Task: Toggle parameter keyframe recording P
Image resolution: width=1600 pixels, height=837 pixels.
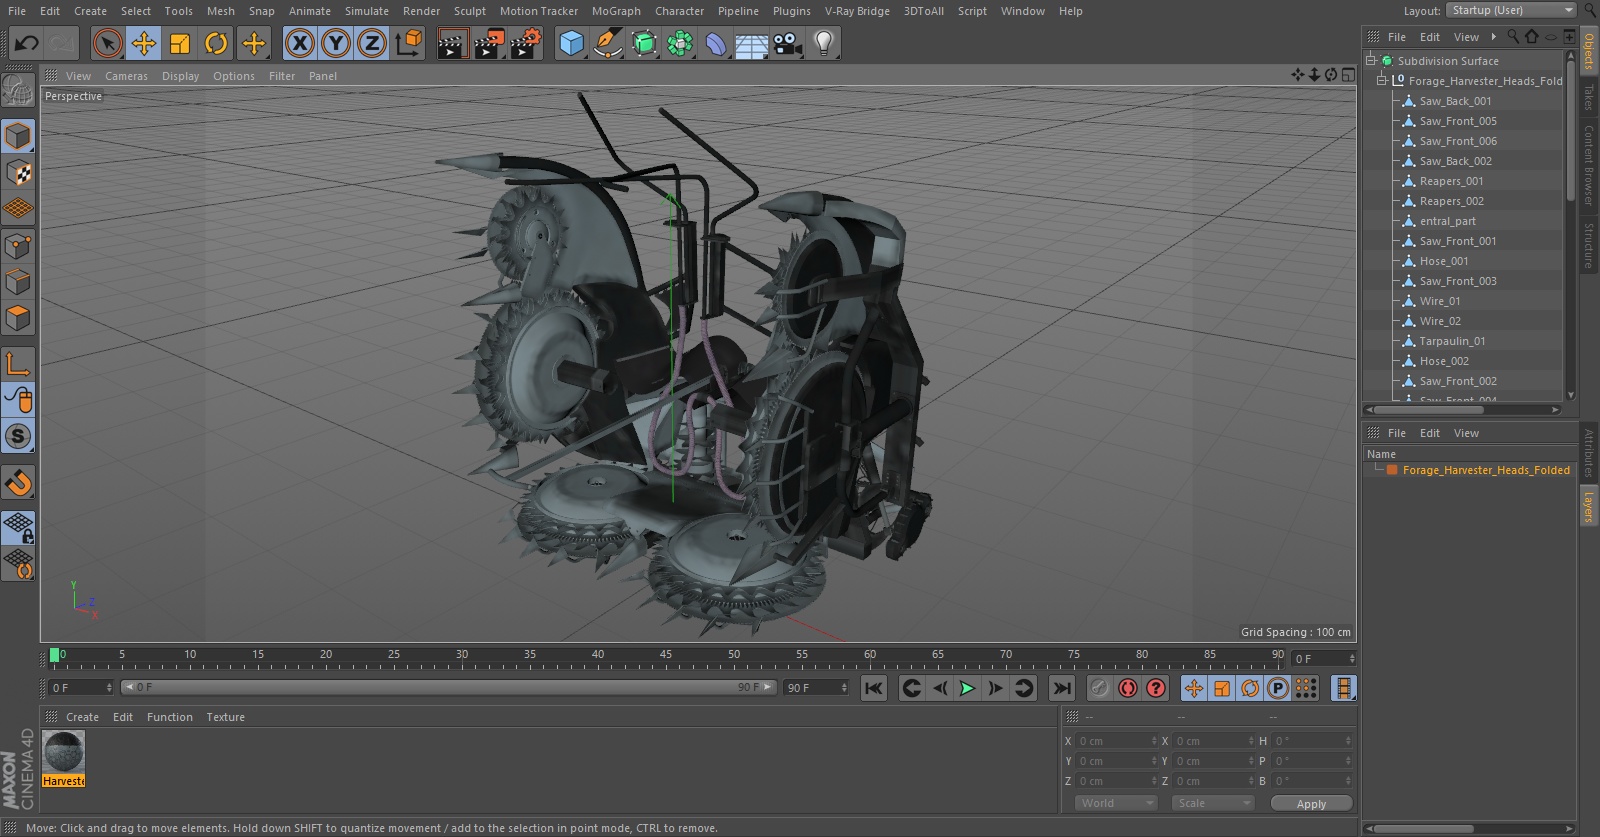Action: click(1278, 688)
